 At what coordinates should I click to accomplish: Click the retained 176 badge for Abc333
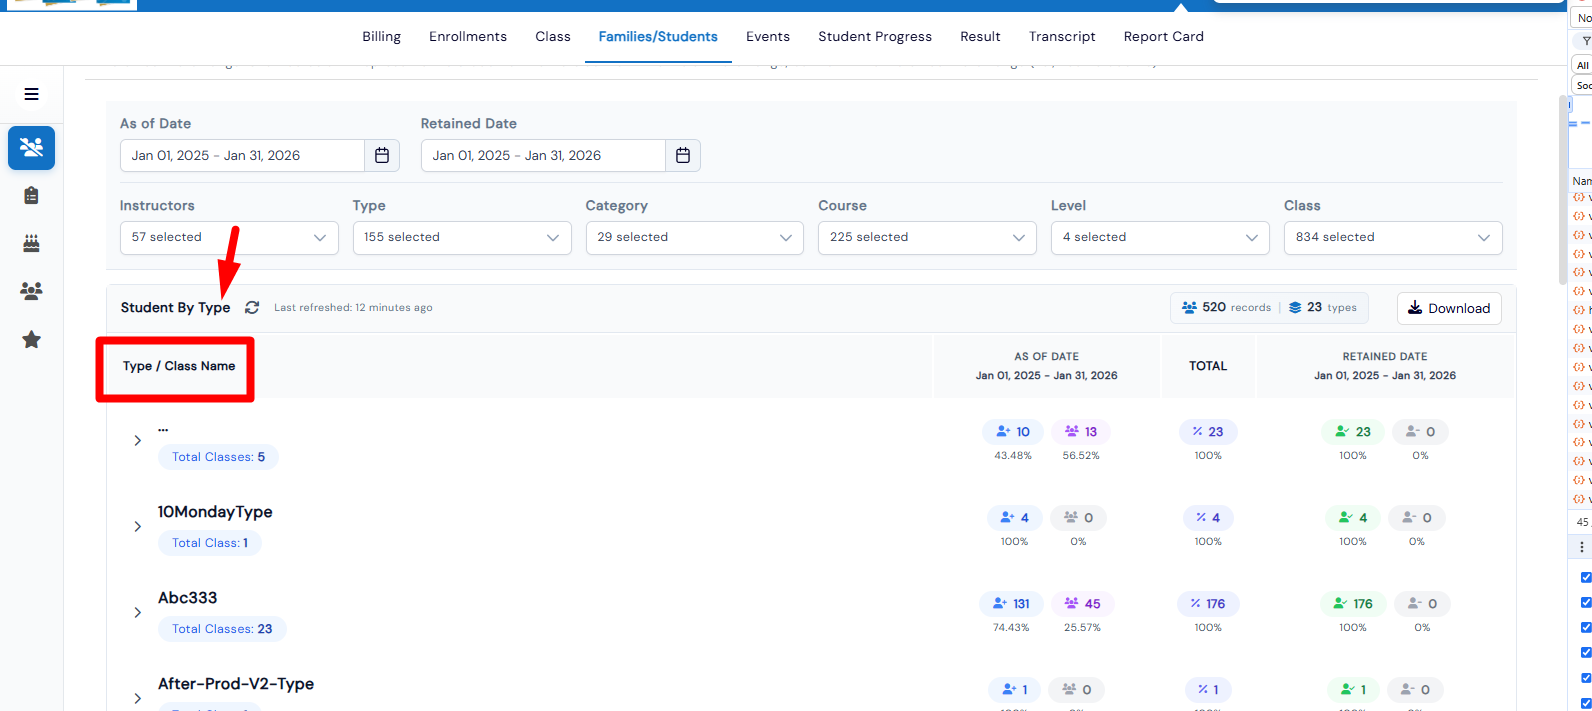pos(1353,604)
